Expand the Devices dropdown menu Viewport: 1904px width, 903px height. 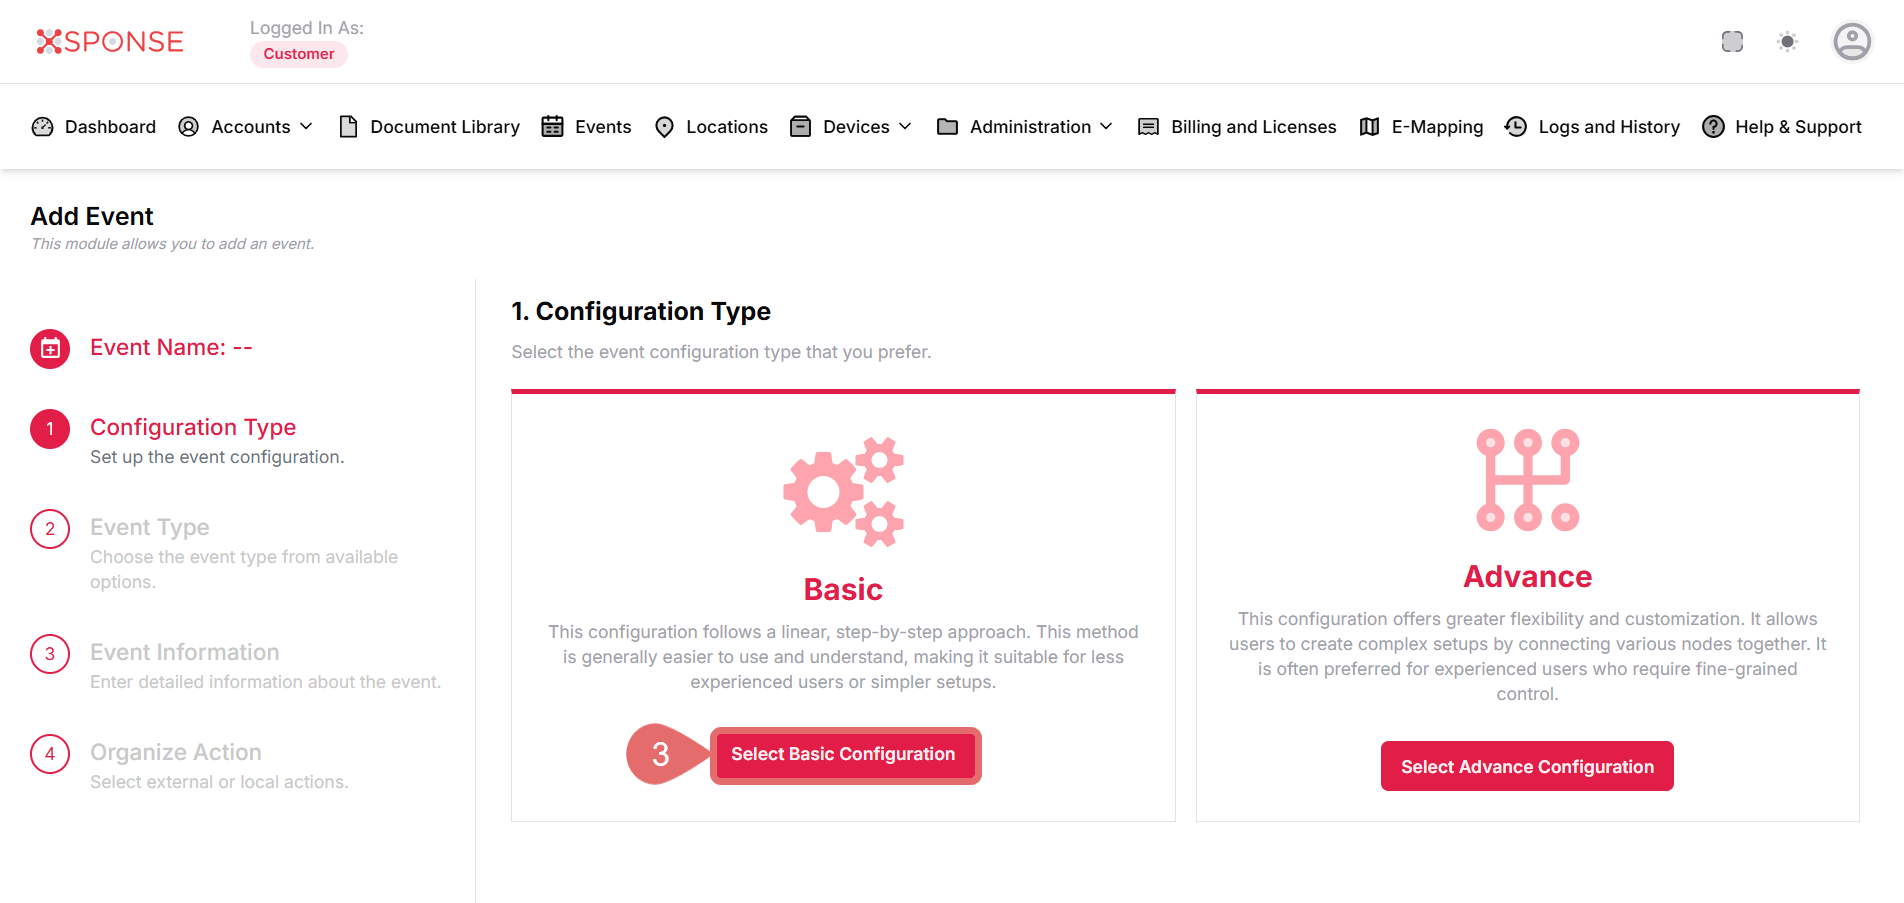tap(851, 127)
